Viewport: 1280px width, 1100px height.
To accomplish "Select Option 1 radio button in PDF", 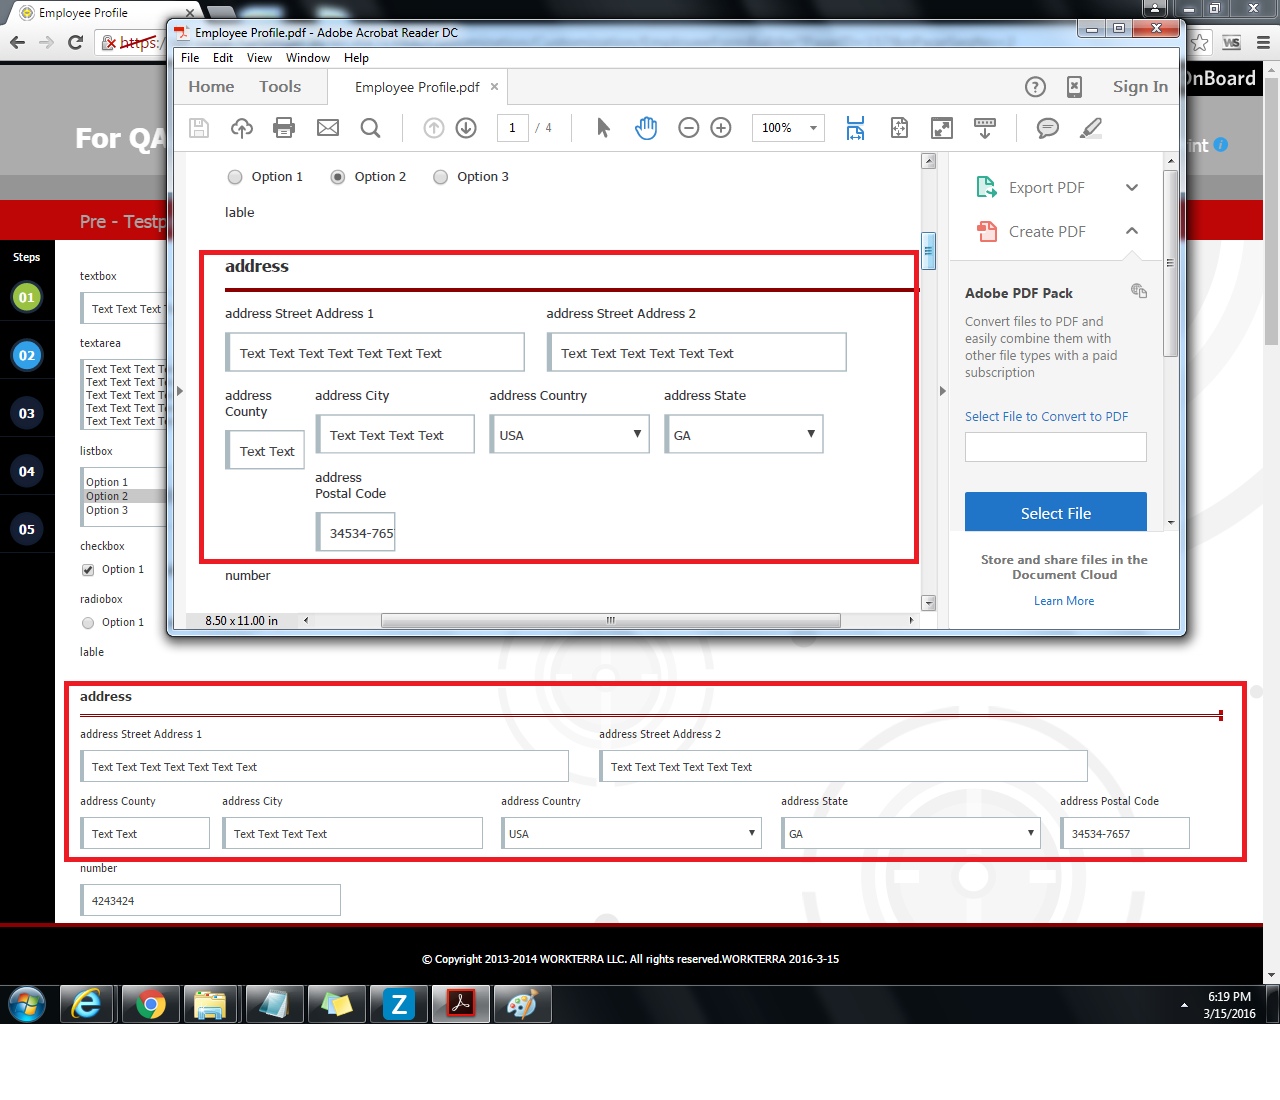I will click(235, 177).
